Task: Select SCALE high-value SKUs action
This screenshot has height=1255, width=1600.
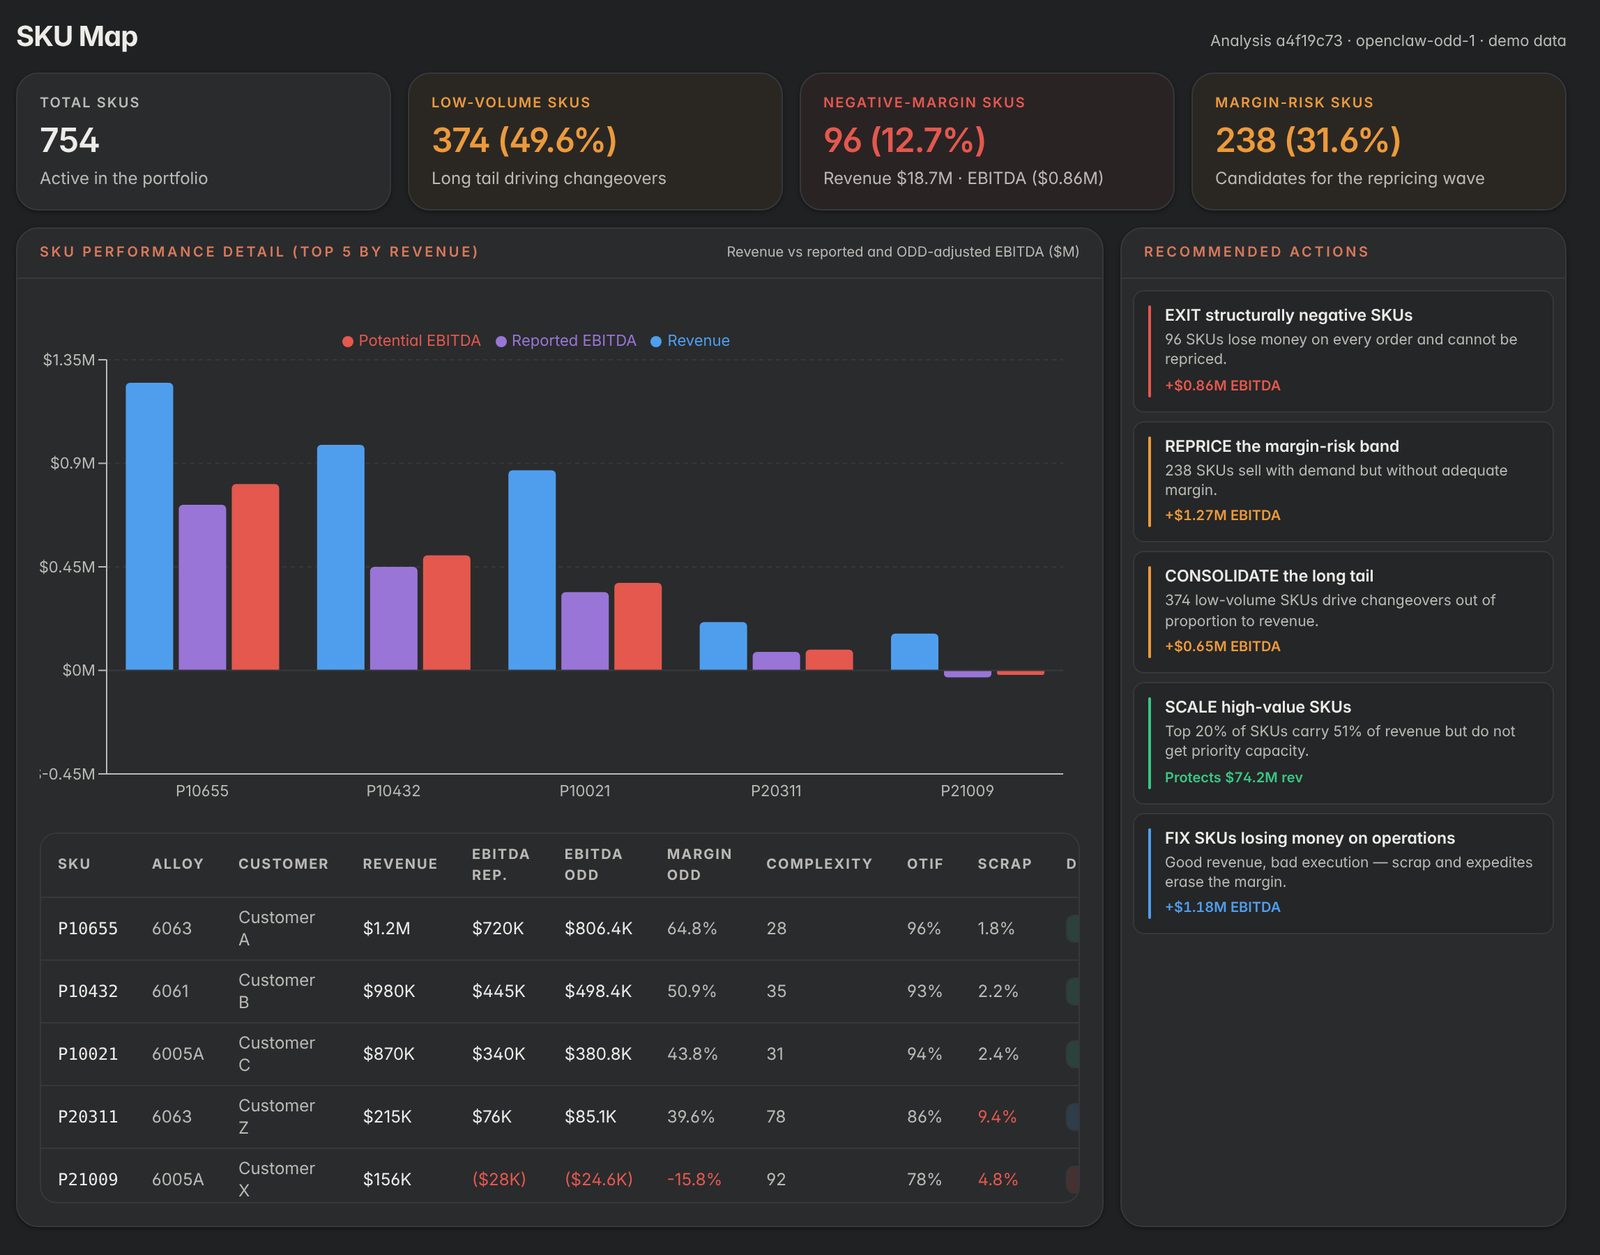Action: [1343, 743]
